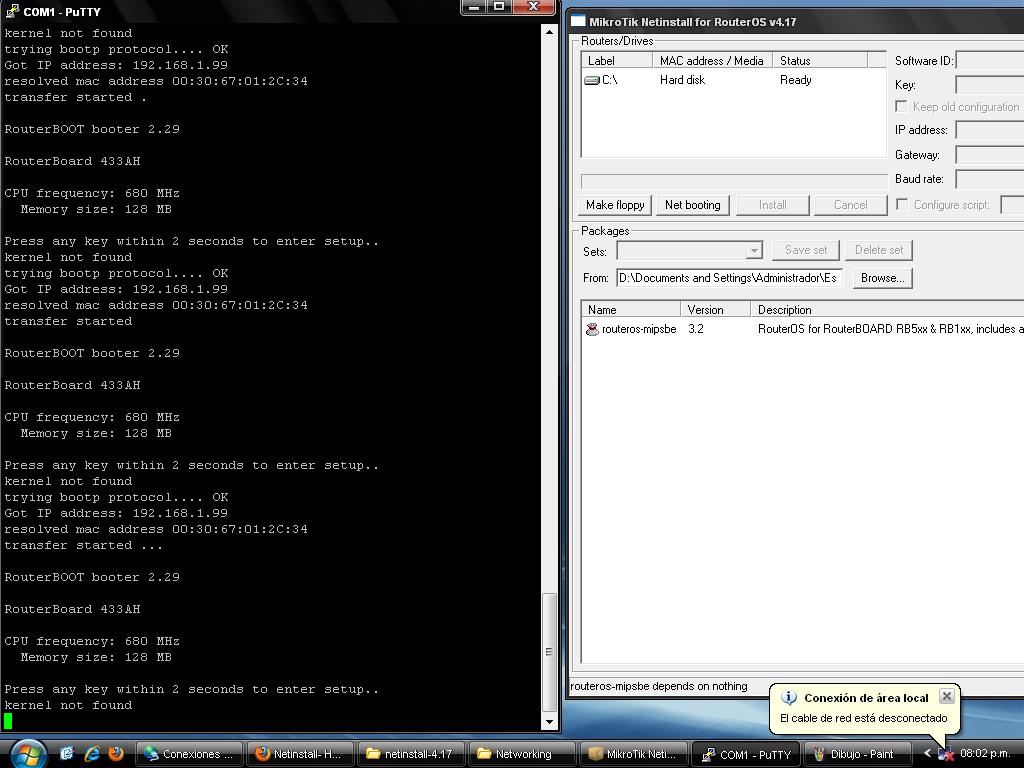Viewport: 1024px width, 768px height.
Task: Sort by MAC address / Media column
Action: point(712,61)
